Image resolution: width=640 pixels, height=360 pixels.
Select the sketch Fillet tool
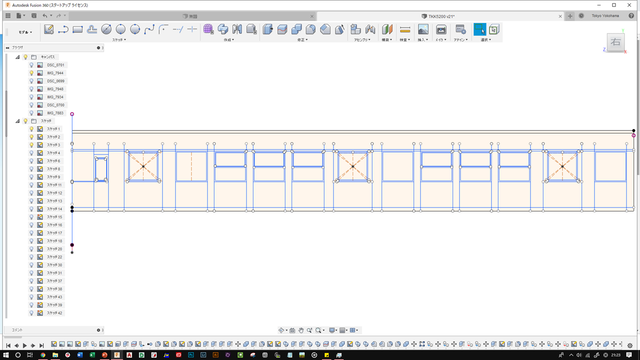click(164, 29)
